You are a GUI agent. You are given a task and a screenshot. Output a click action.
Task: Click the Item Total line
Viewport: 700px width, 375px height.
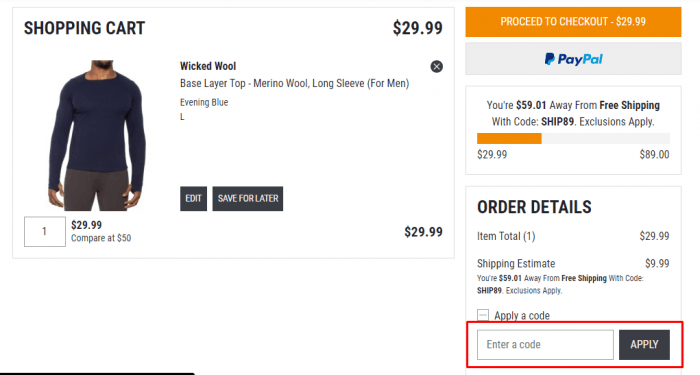573,236
